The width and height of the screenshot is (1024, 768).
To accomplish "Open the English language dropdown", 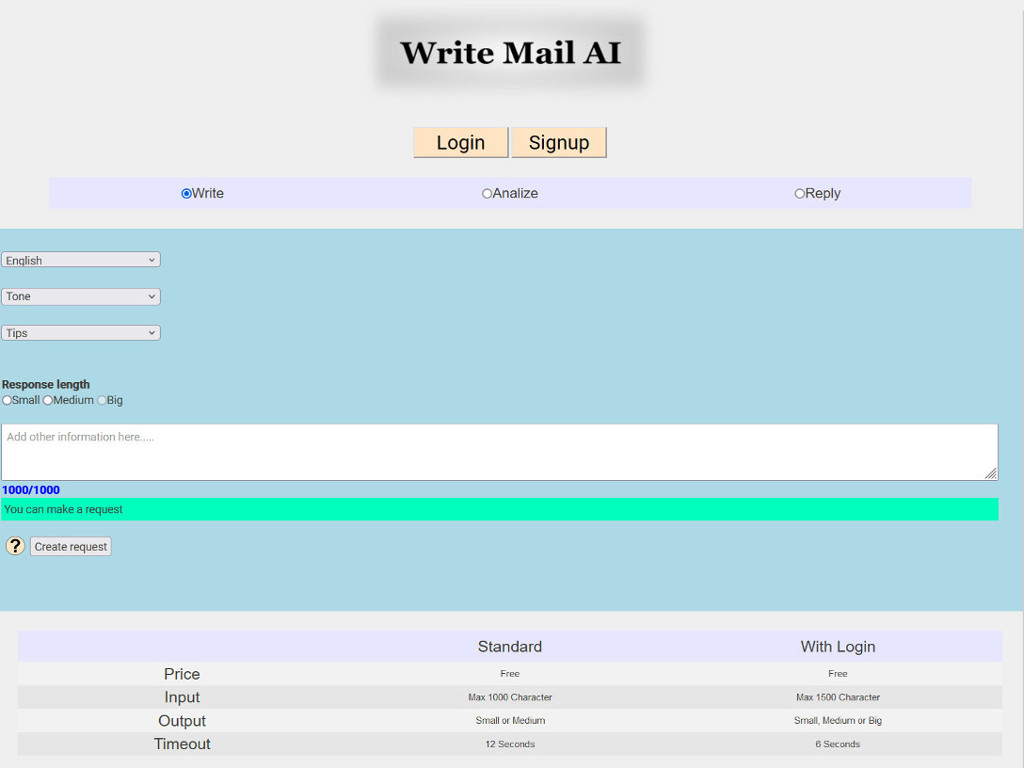I will 81,260.
